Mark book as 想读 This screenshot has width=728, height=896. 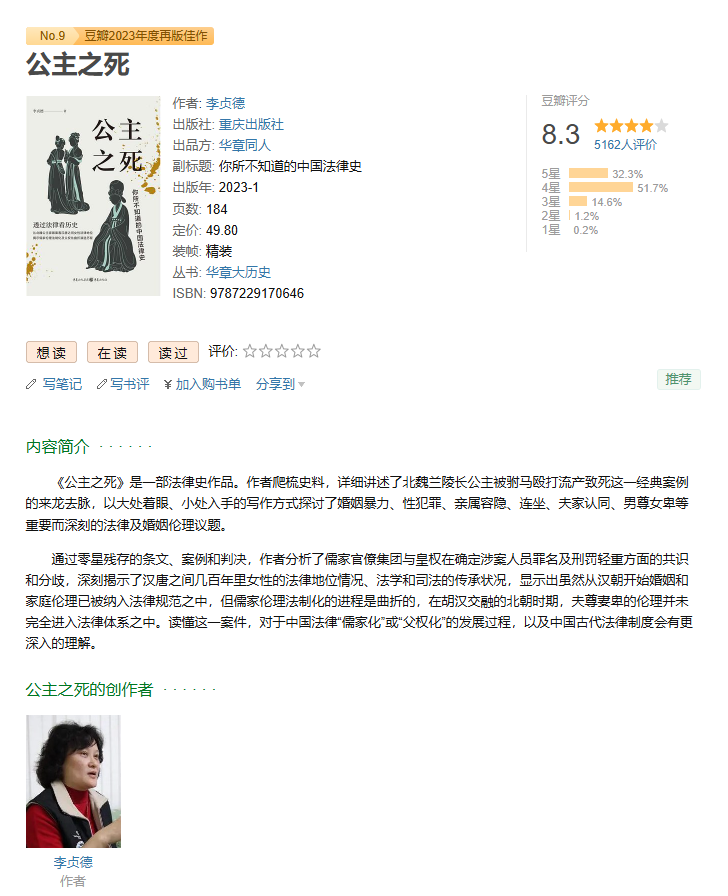tap(51, 353)
